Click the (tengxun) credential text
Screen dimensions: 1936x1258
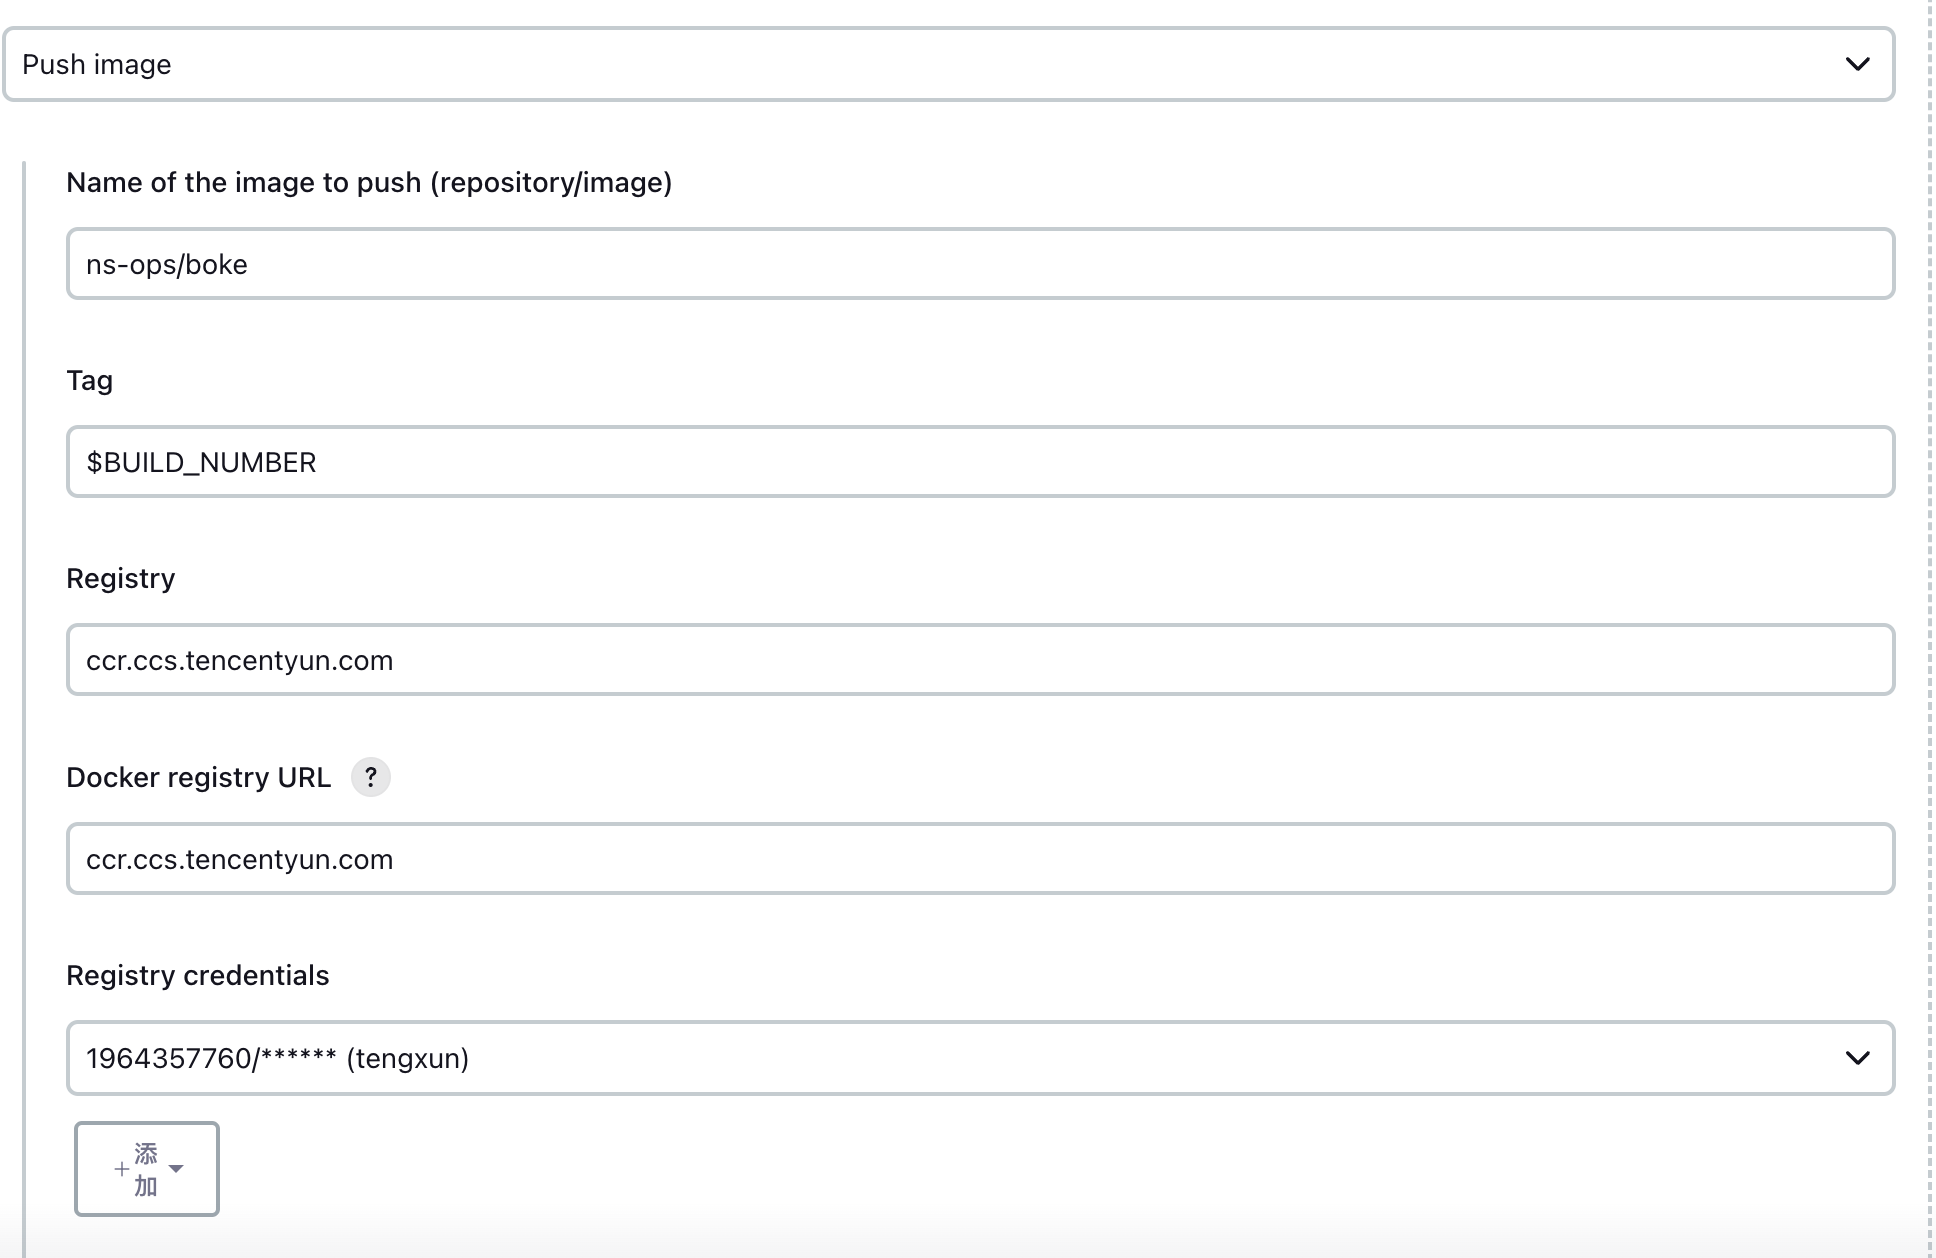point(408,1058)
